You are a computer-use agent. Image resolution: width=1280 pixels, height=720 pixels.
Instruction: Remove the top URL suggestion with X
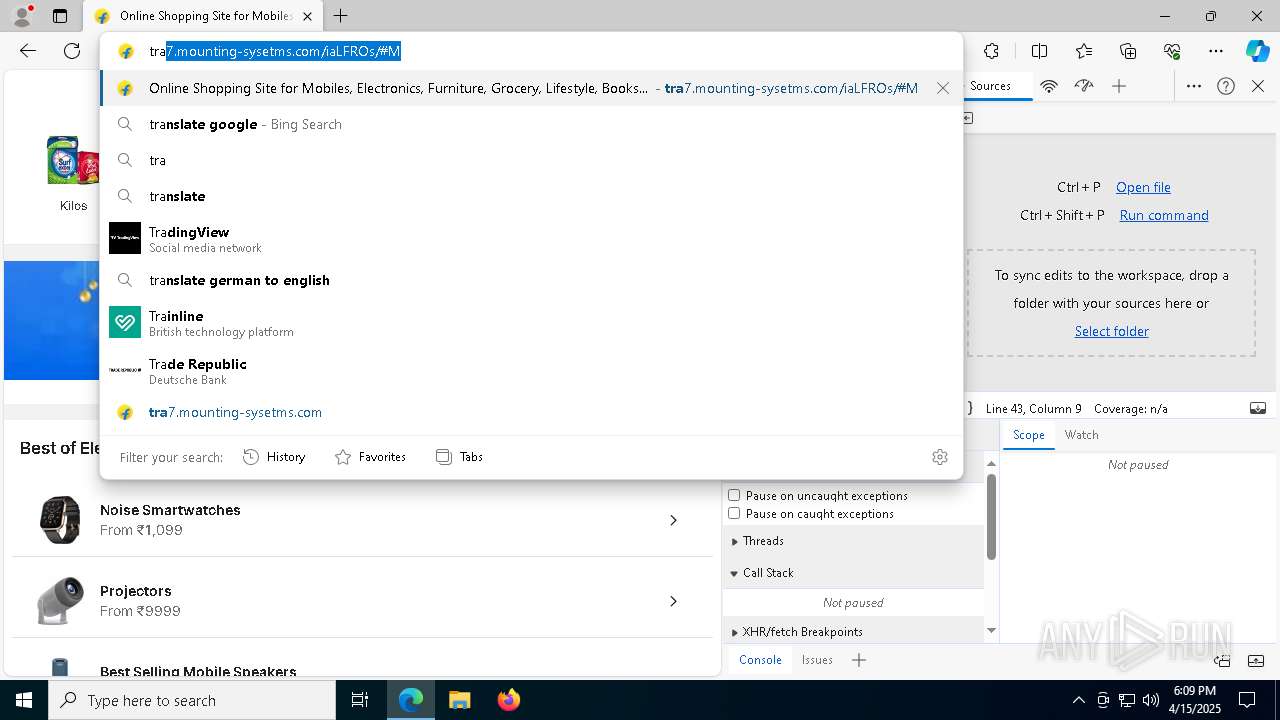pyautogui.click(x=943, y=88)
